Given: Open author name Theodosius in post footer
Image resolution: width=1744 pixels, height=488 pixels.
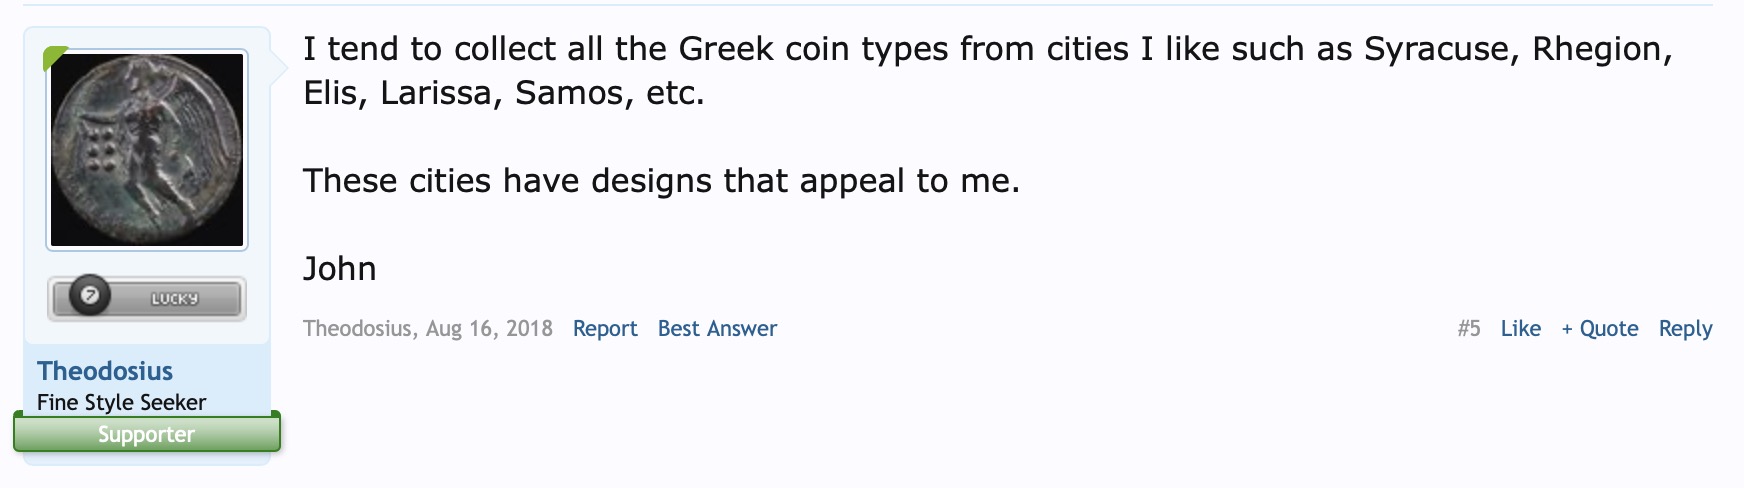Looking at the screenshot, I should click(357, 328).
